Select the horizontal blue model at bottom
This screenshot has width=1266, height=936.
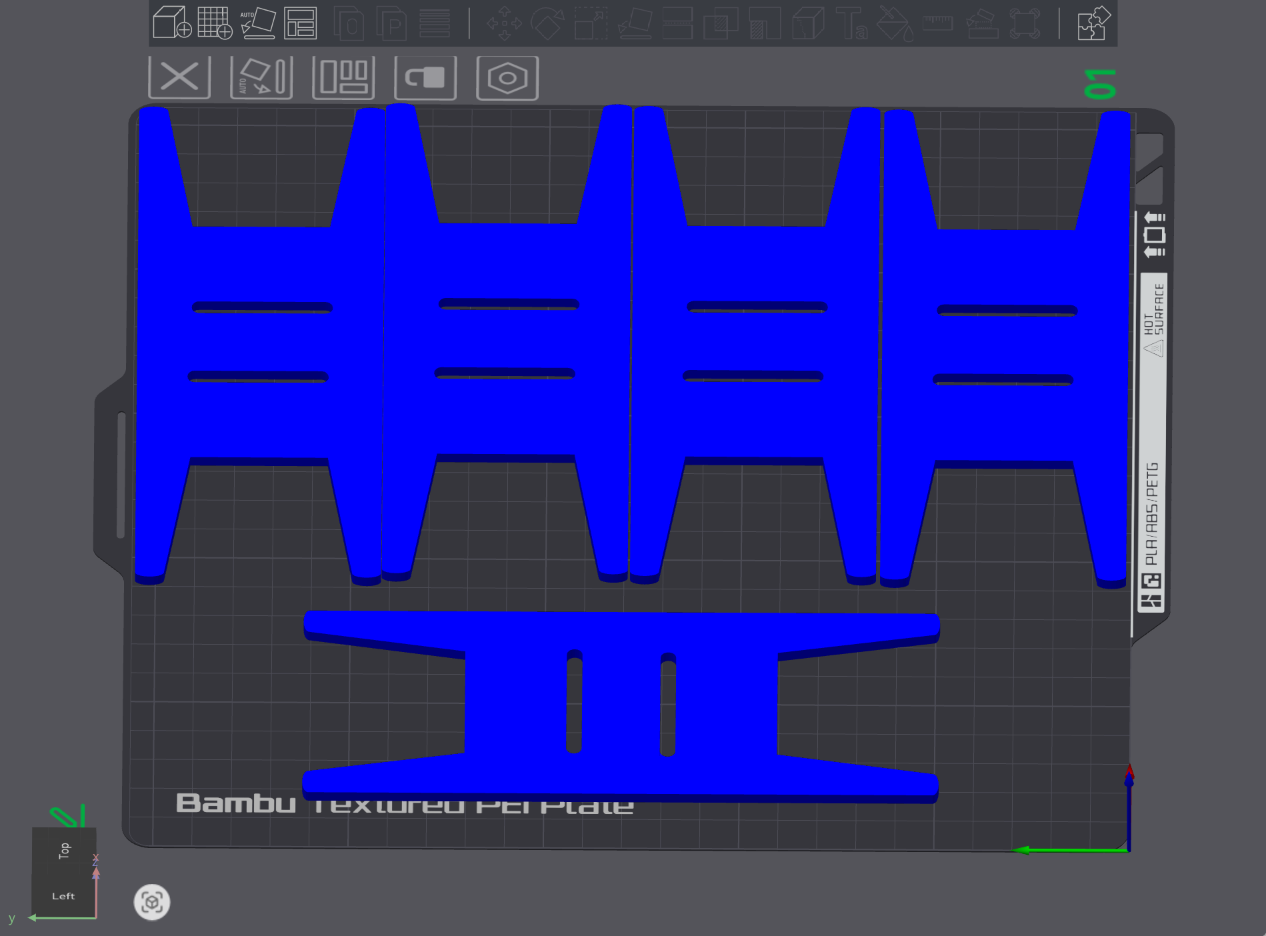coord(621,706)
